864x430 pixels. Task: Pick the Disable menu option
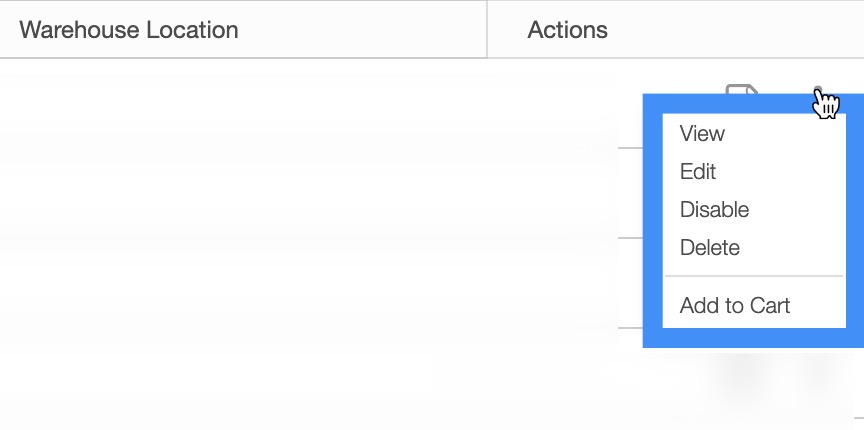pos(714,209)
